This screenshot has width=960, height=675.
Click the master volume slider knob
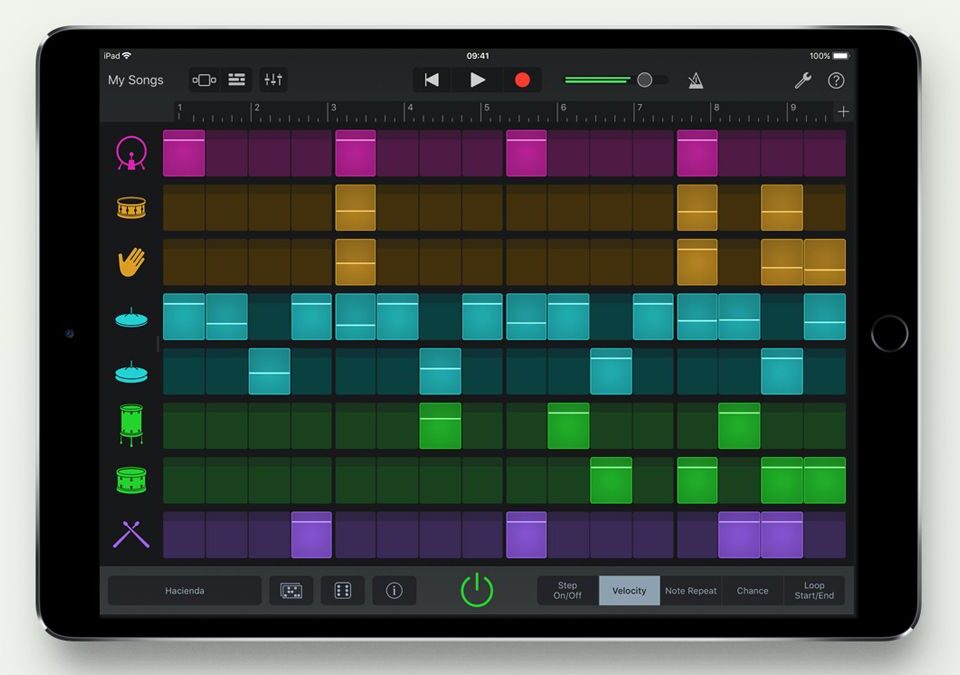point(645,80)
